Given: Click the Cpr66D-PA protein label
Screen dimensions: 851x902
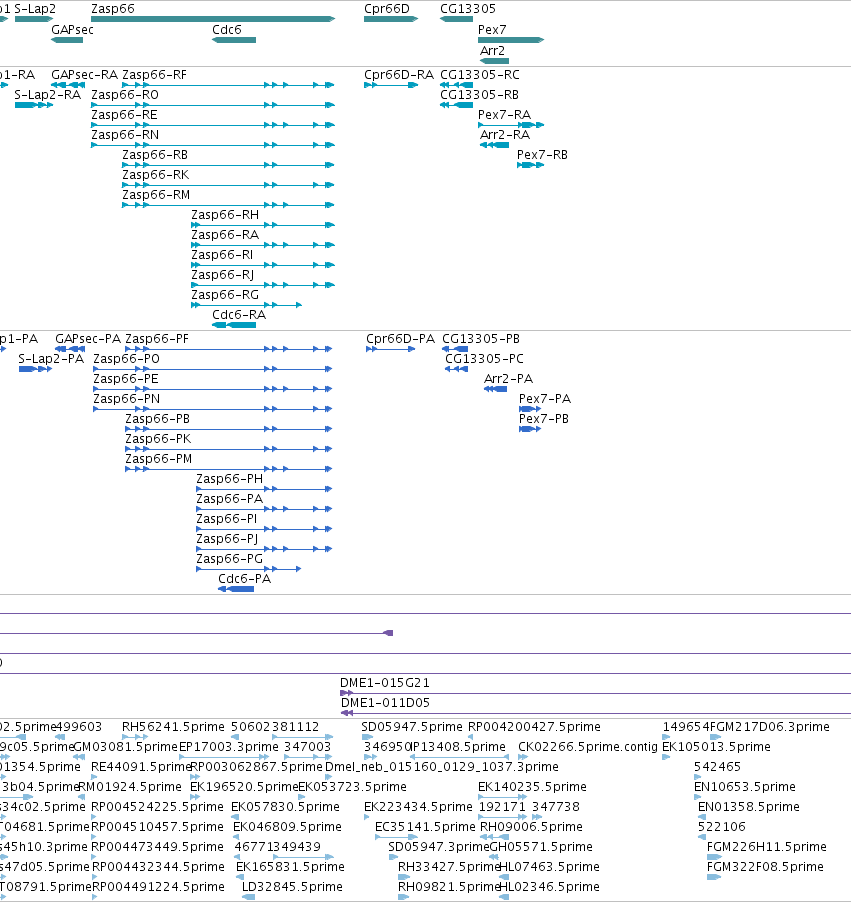Looking at the screenshot, I should pos(400,339).
